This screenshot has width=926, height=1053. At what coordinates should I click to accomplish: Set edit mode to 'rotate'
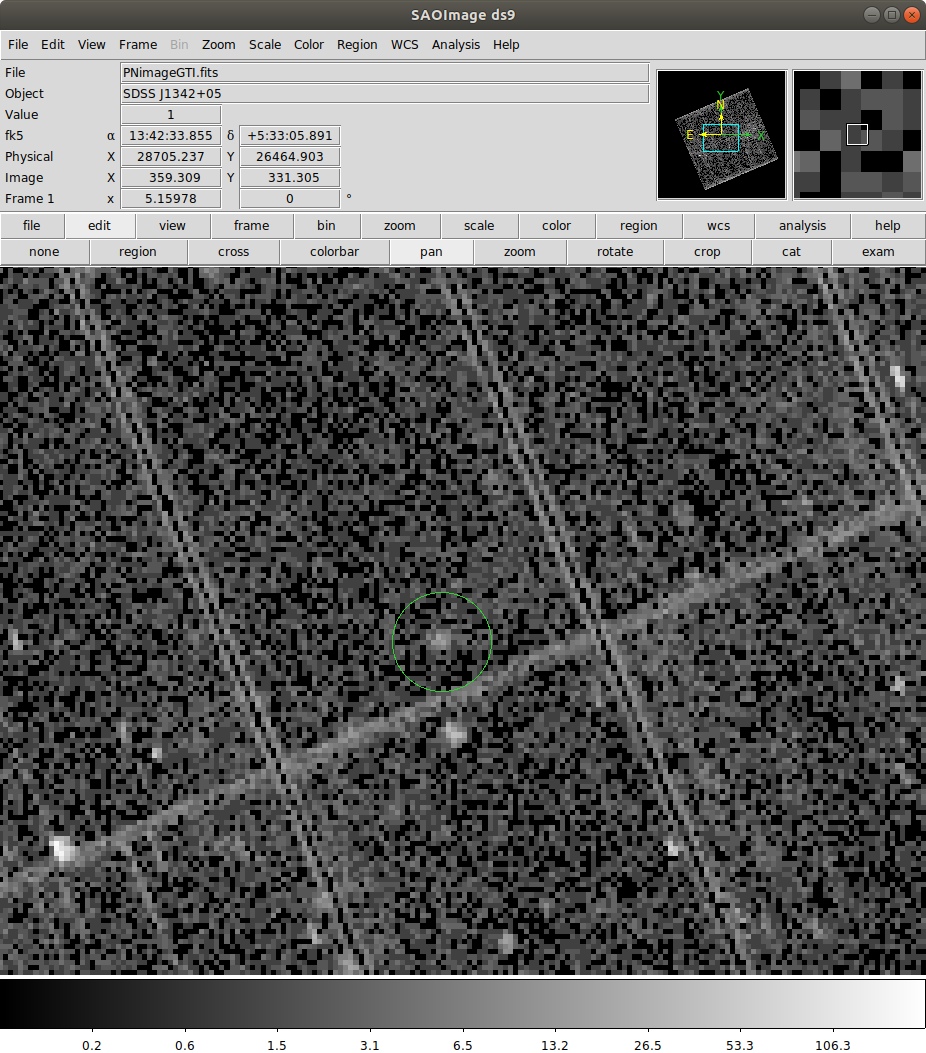pyautogui.click(x=615, y=252)
